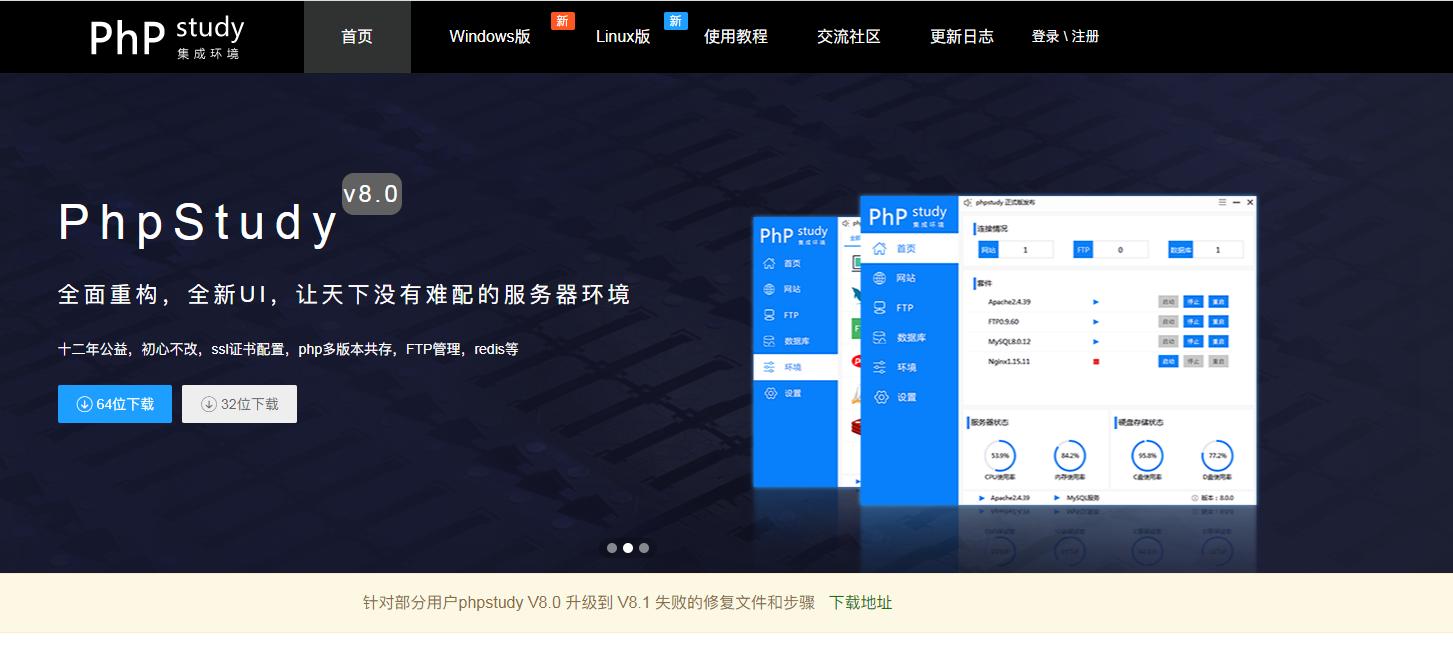Open 更新日志 in the top navigation
The width and height of the screenshot is (1453, 648).
[x=962, y=37]
